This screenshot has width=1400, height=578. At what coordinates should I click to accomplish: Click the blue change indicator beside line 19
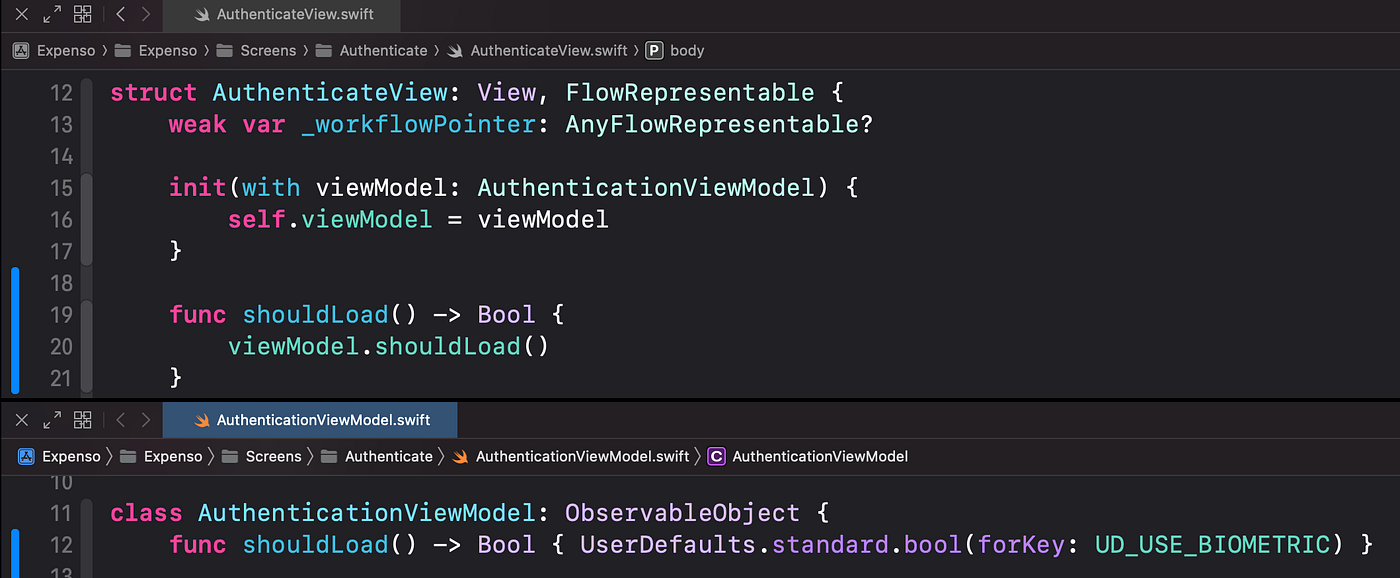(14, 314)
